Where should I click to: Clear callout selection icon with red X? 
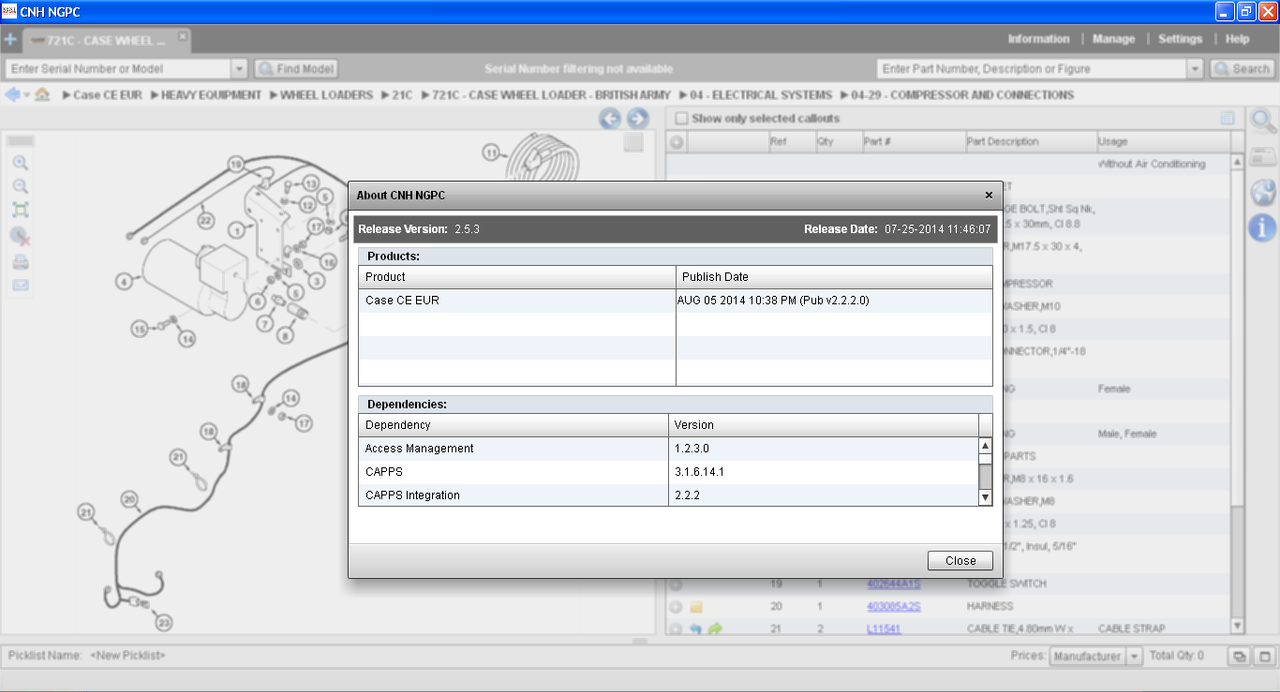point(20,237)
